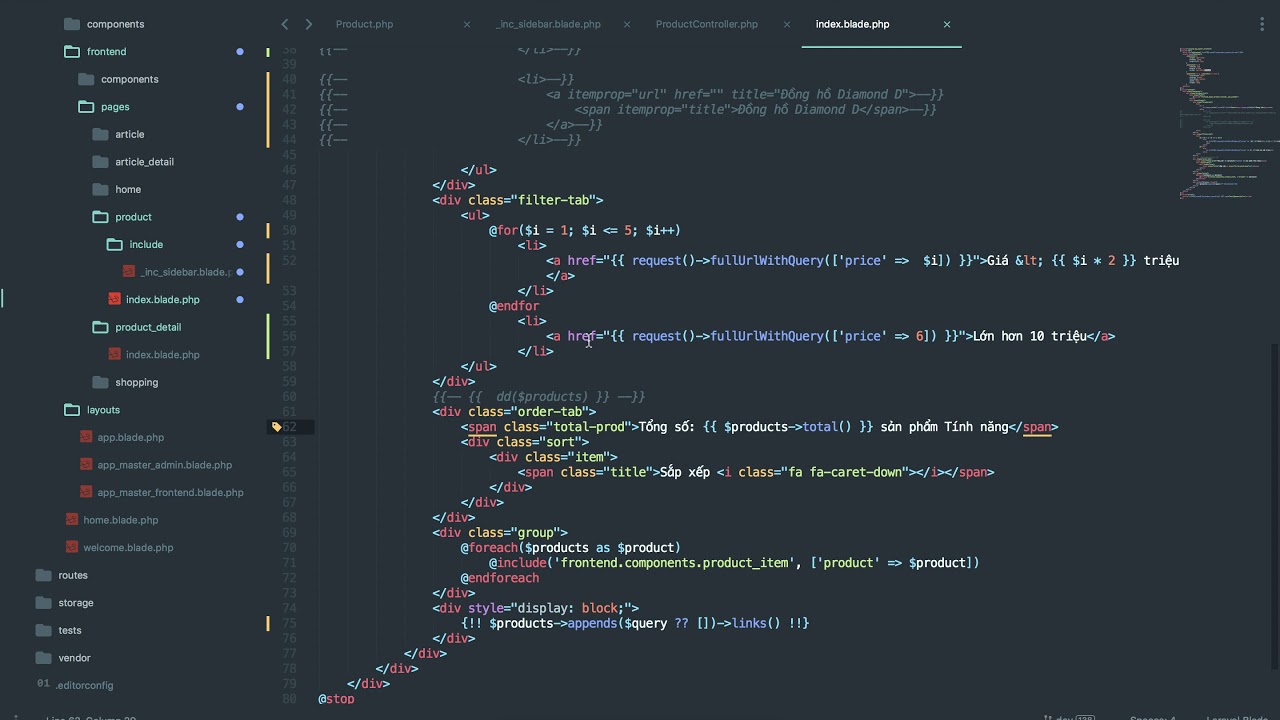
Task: Switch to the ProductController.php tab
Action: 707,24
